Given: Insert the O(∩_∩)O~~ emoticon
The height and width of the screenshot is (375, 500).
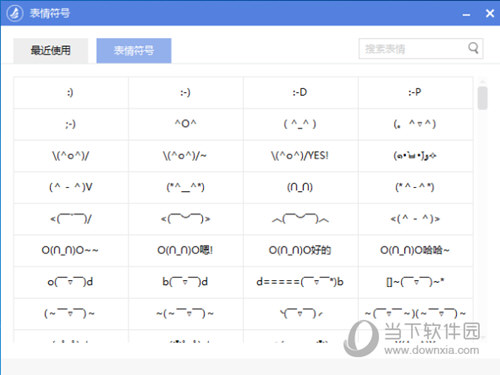Looking at the screenshot, I should [71, 250].
